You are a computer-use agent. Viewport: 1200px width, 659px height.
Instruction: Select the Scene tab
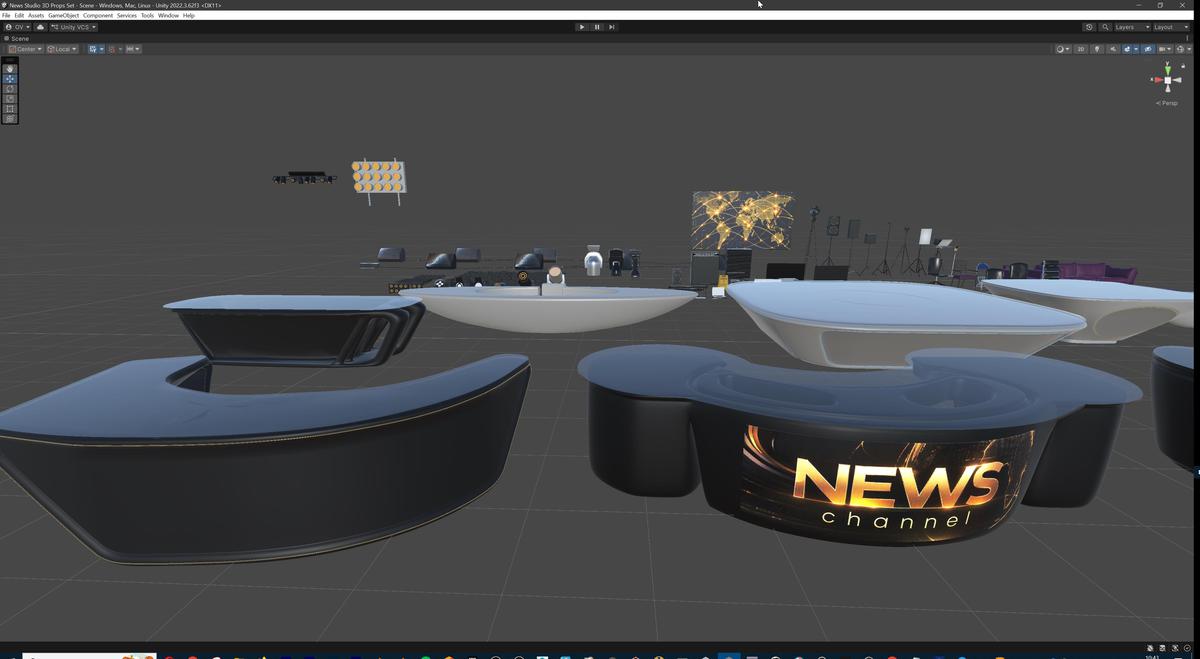[x=17, y=38]
